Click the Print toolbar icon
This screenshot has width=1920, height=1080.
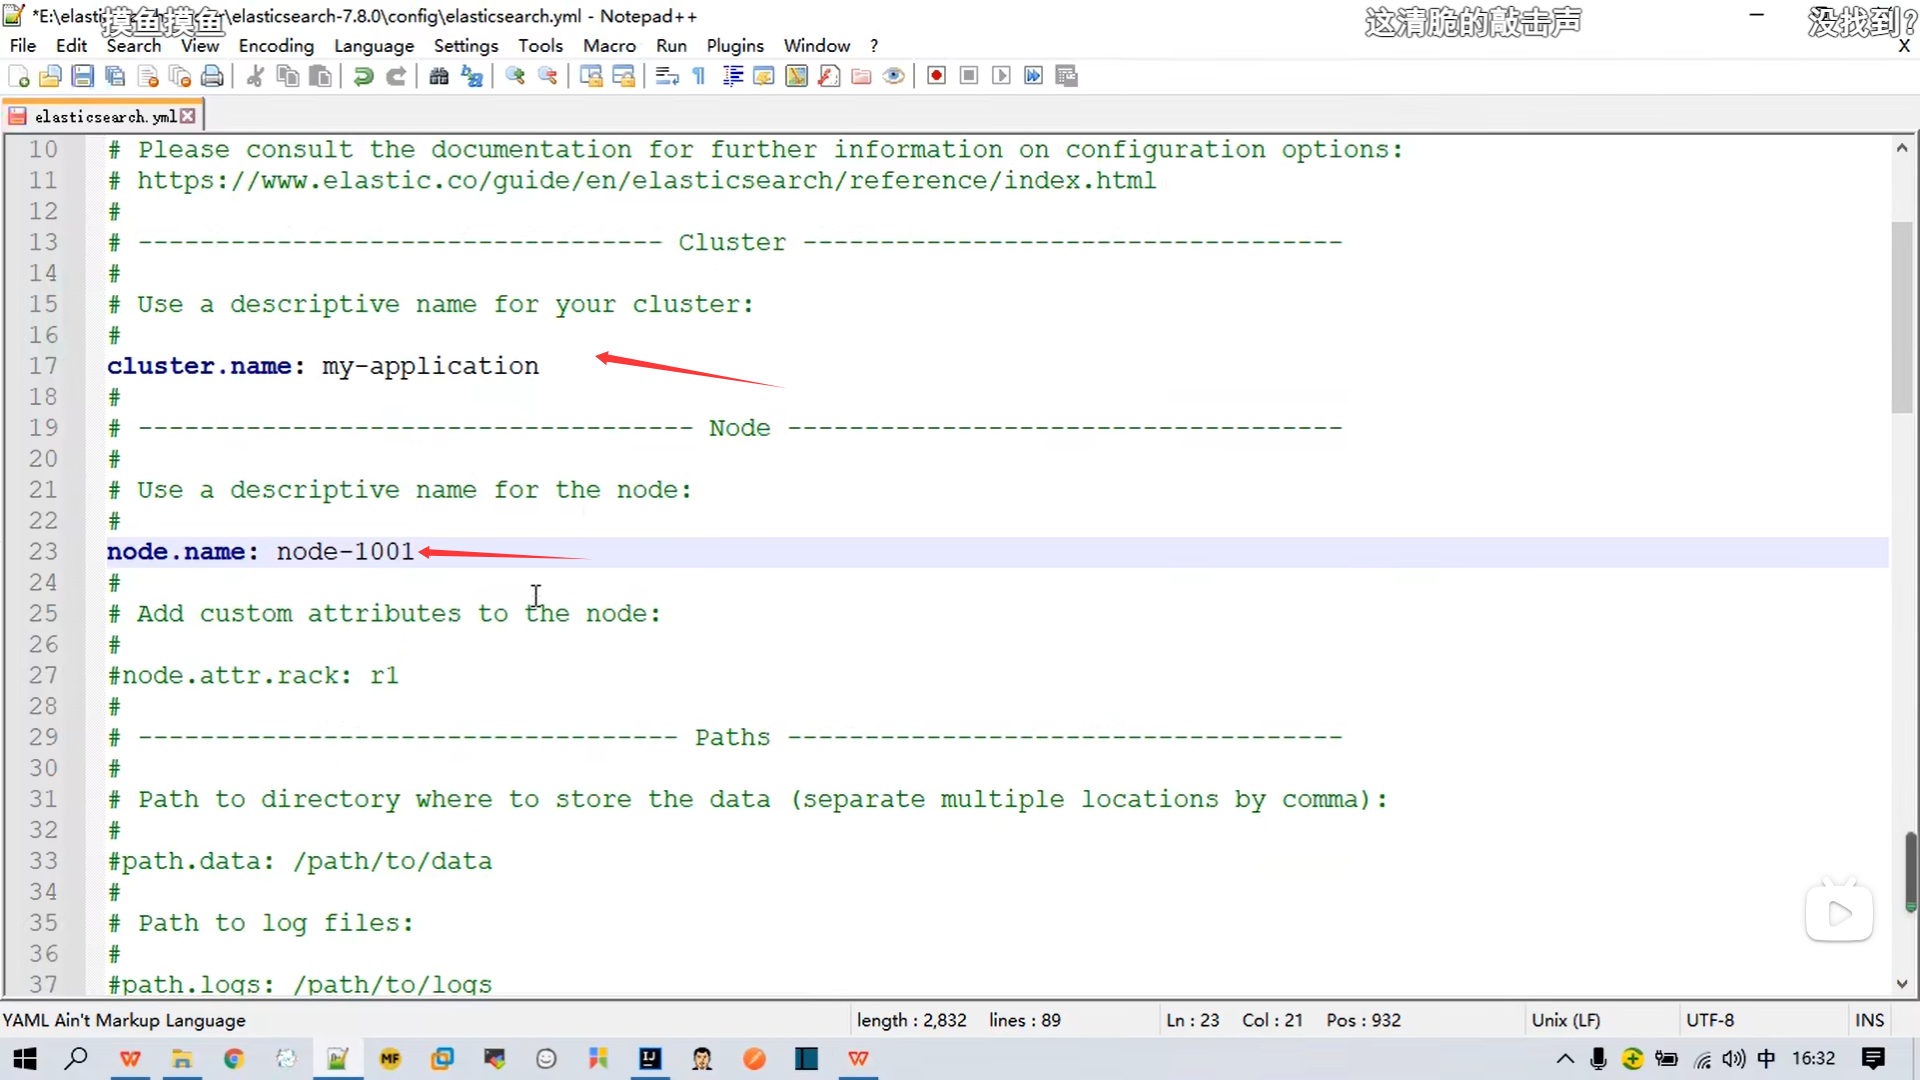pos(212,76)
